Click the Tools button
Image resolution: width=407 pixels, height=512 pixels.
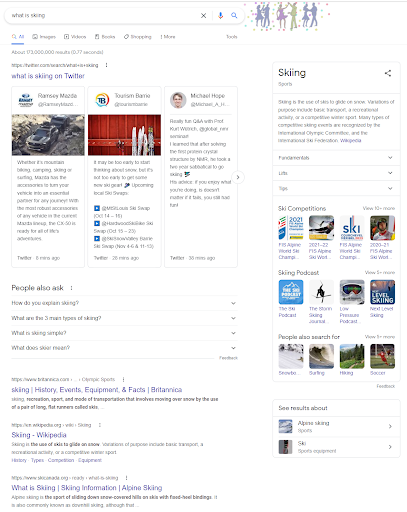point(232,37)
